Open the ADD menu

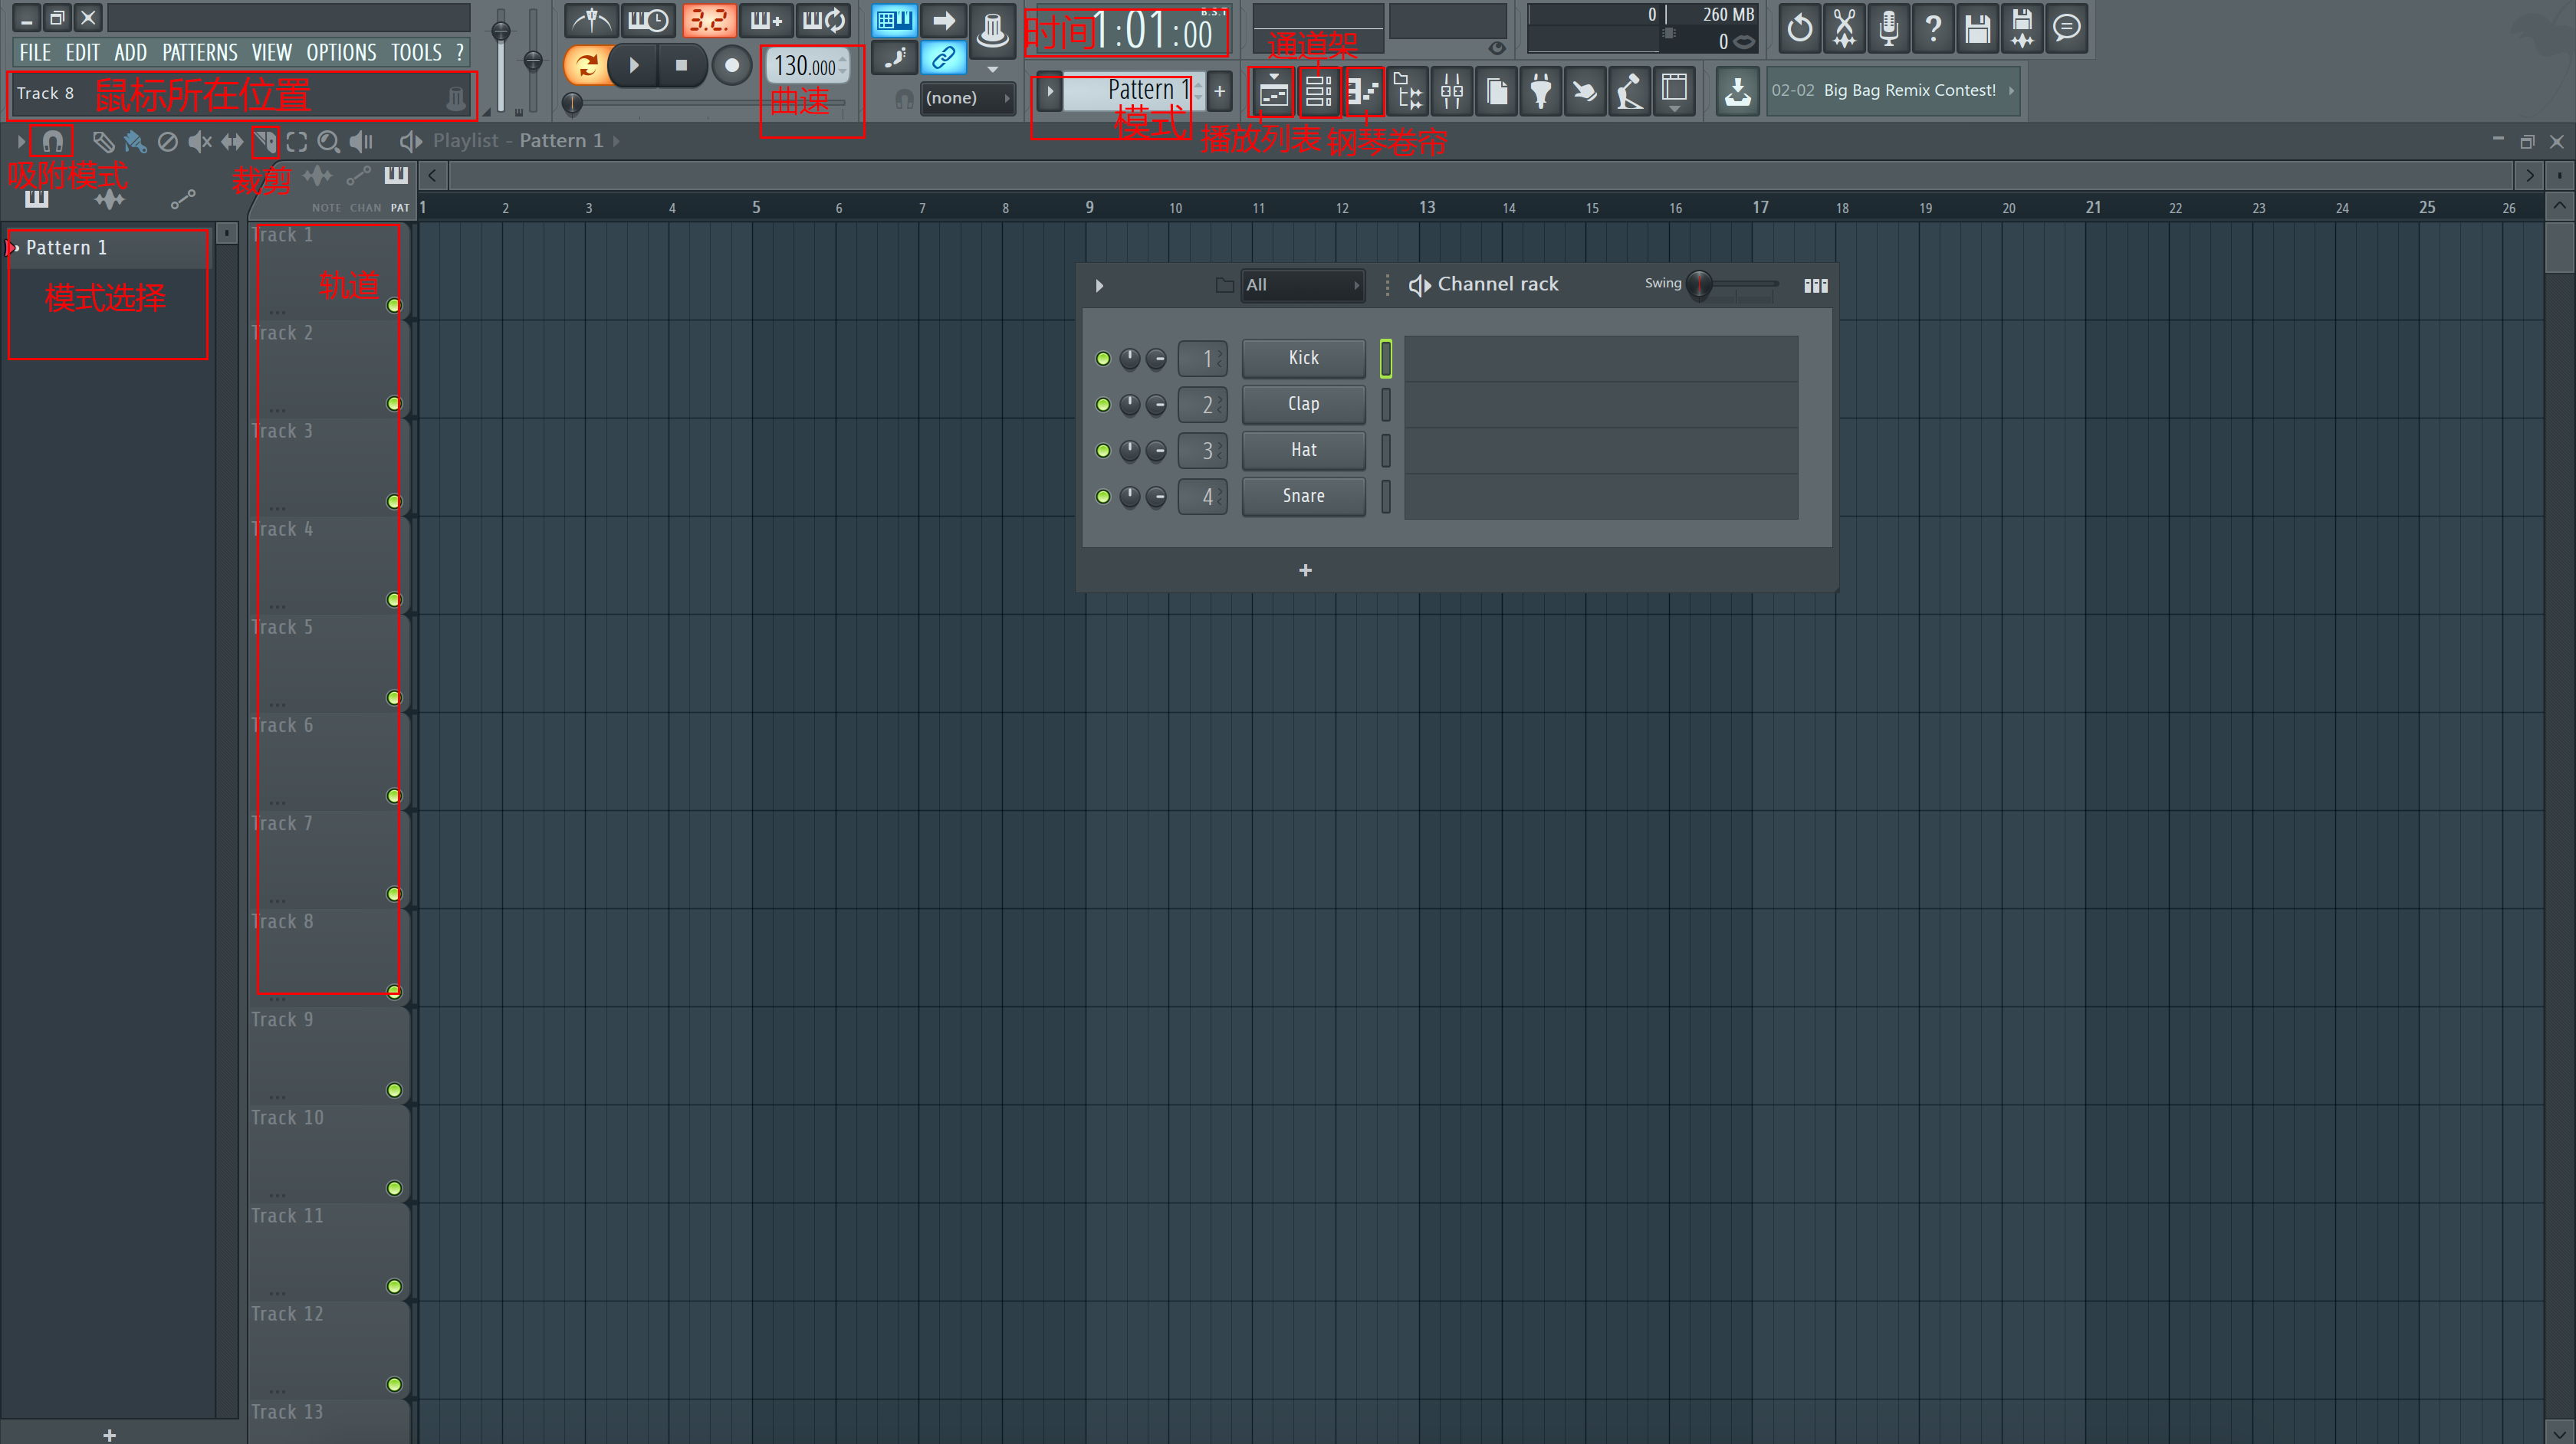click(130, 53)
